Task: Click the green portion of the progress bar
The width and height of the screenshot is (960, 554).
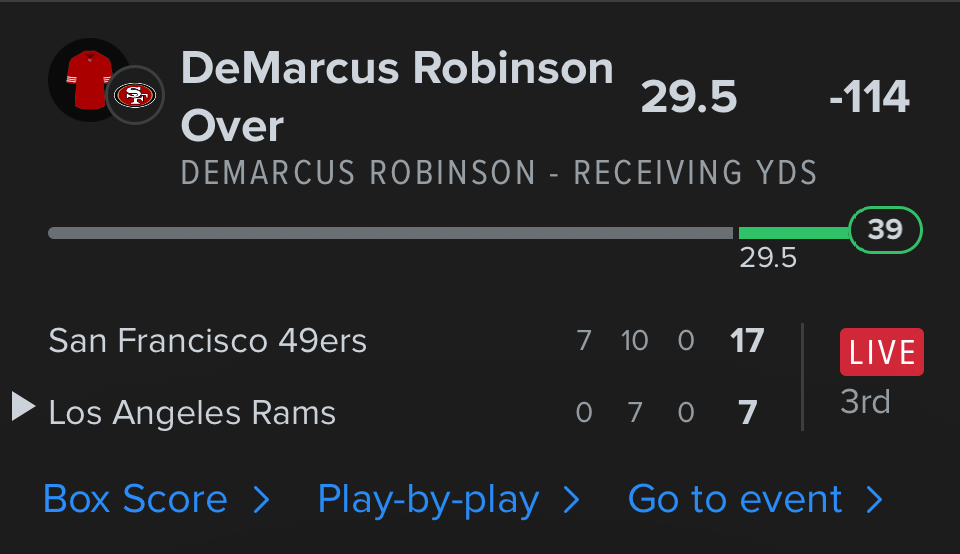Action: [792, 233]
